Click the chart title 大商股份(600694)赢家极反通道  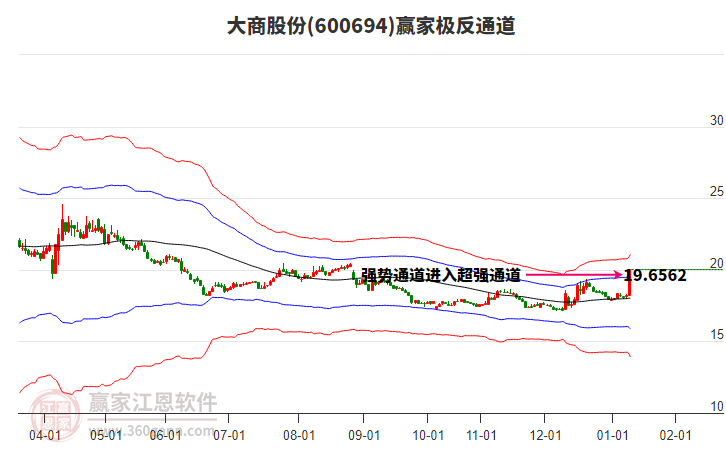(371, 26)
